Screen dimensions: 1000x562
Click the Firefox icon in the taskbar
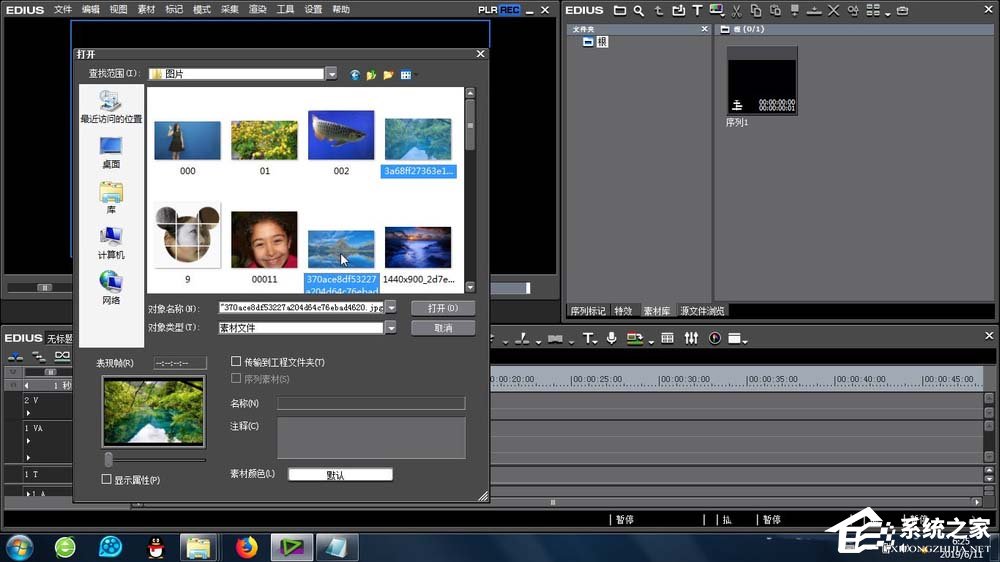246,547
